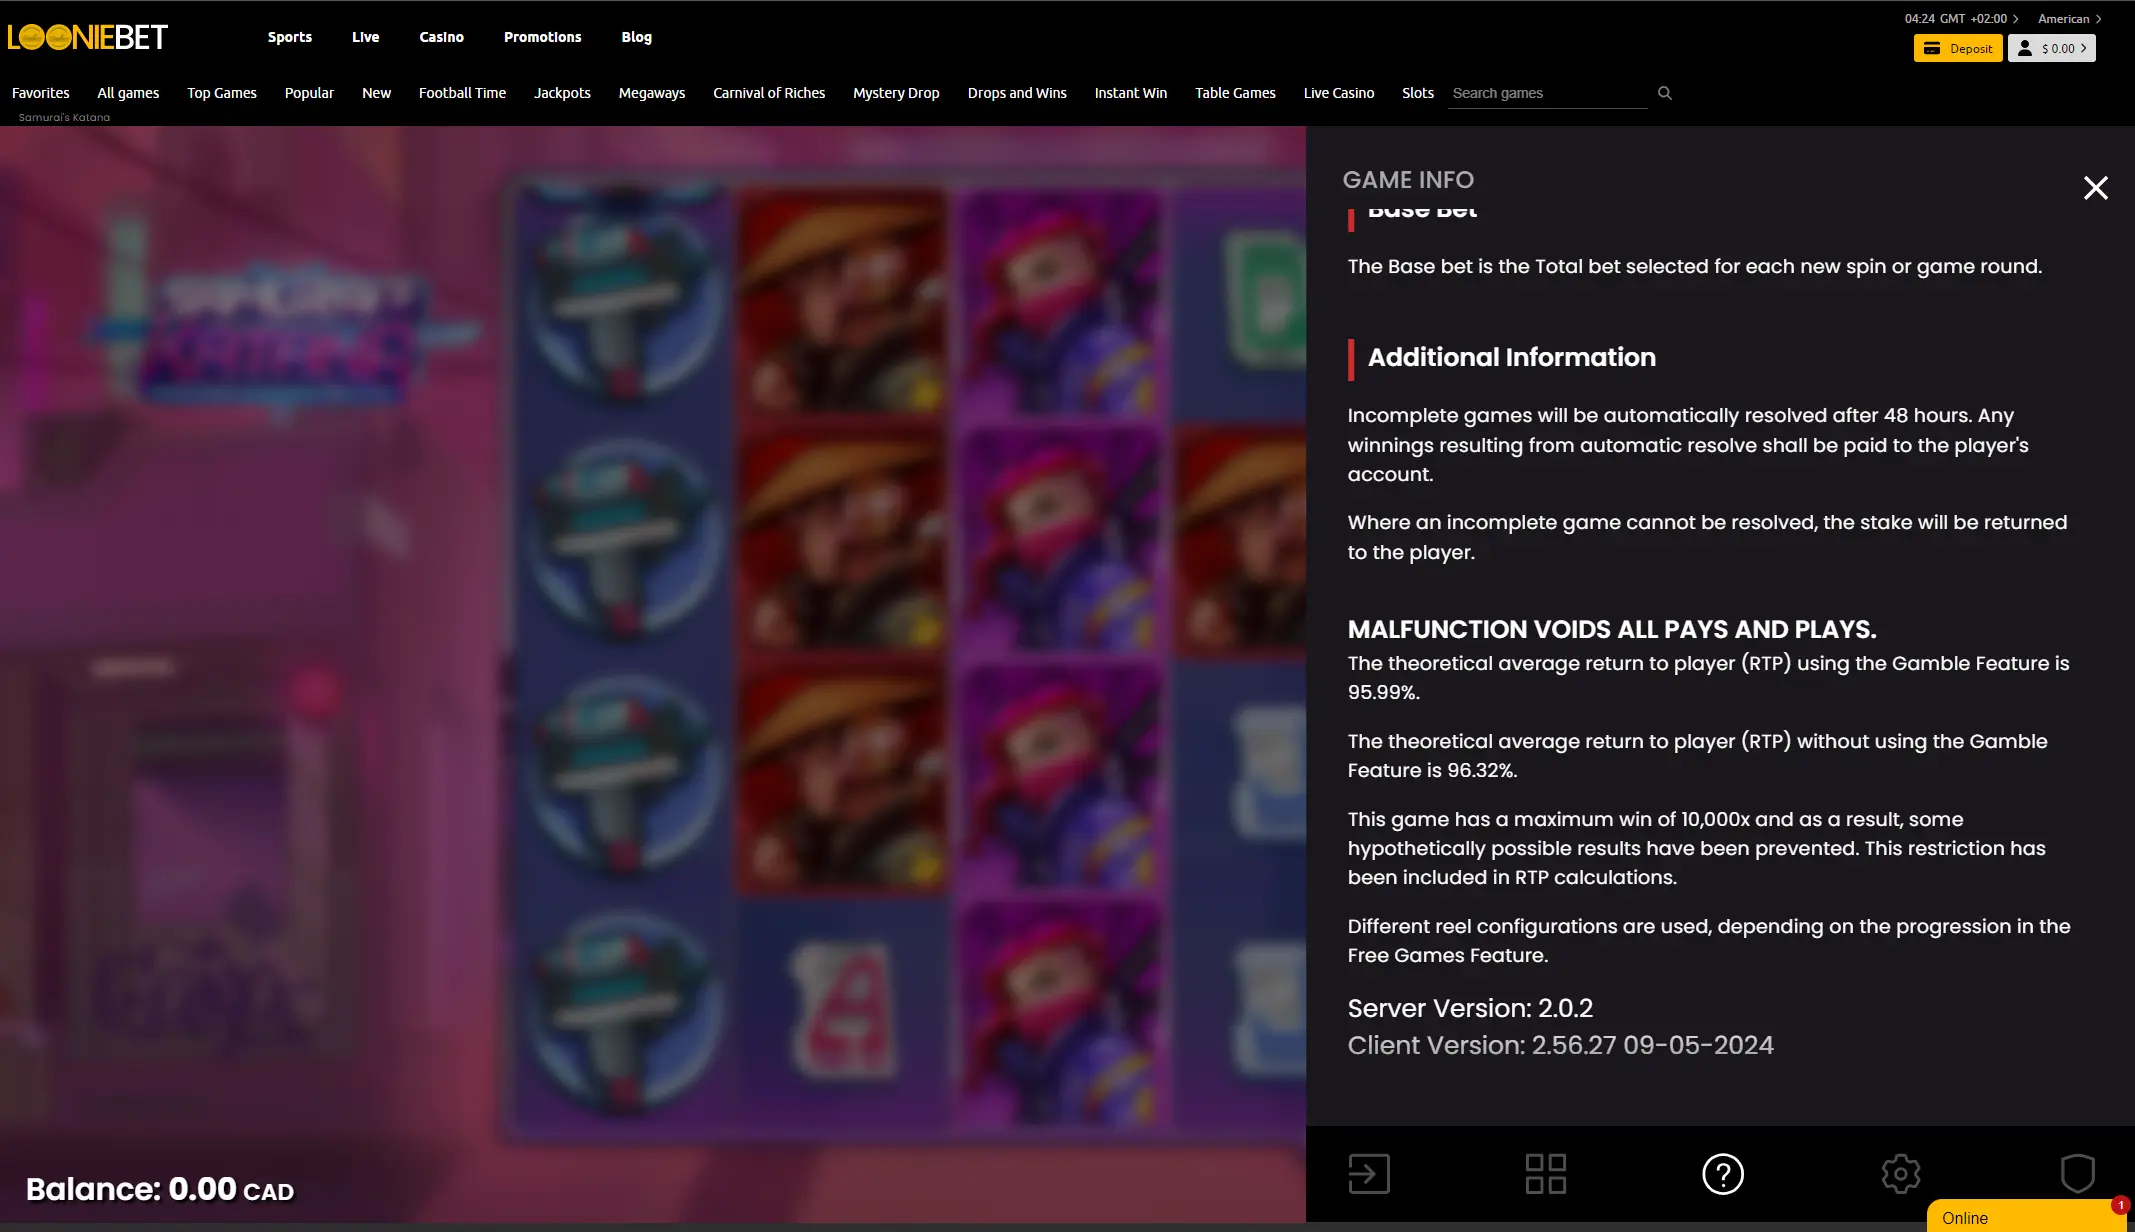Select the Top Games category
The height and width of the screenshot is (1232, 2135).
(222, 93)
